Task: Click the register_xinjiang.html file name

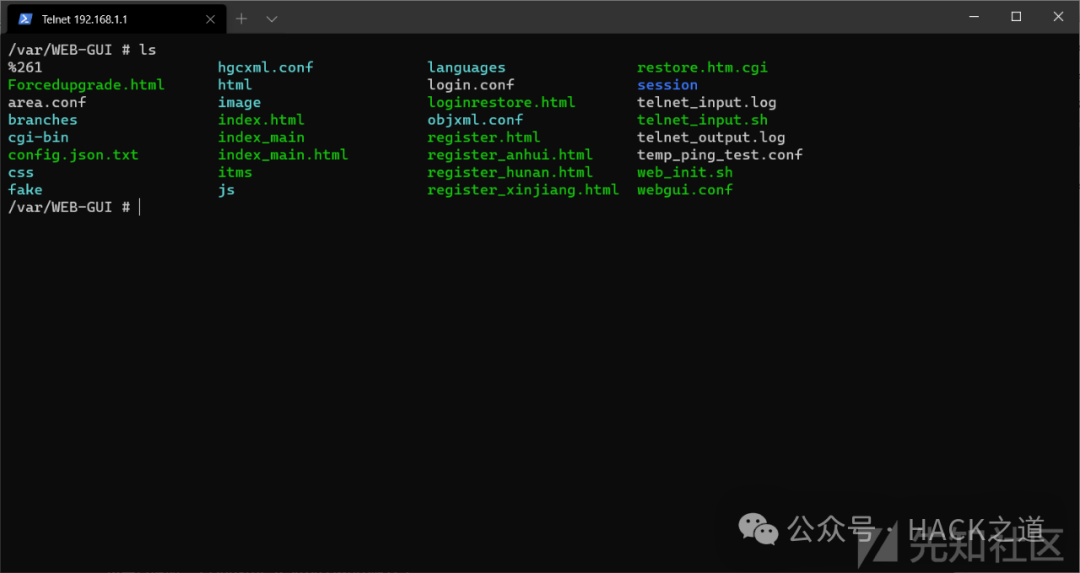Action: (522, 190)
